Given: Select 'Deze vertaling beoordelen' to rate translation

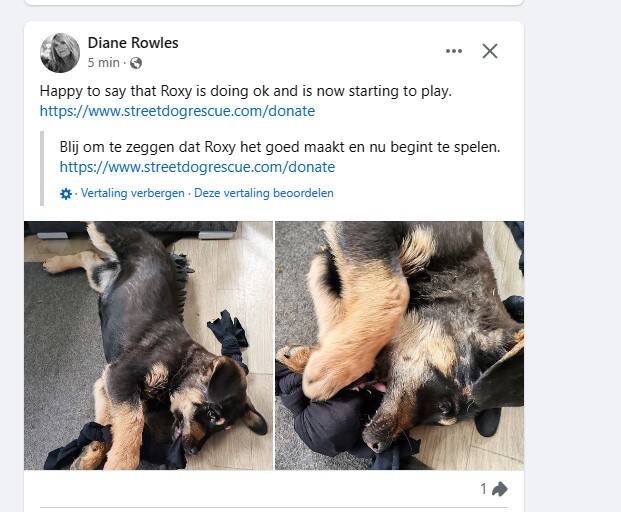Looking at the screenshot, I should [x=264, y=193].
